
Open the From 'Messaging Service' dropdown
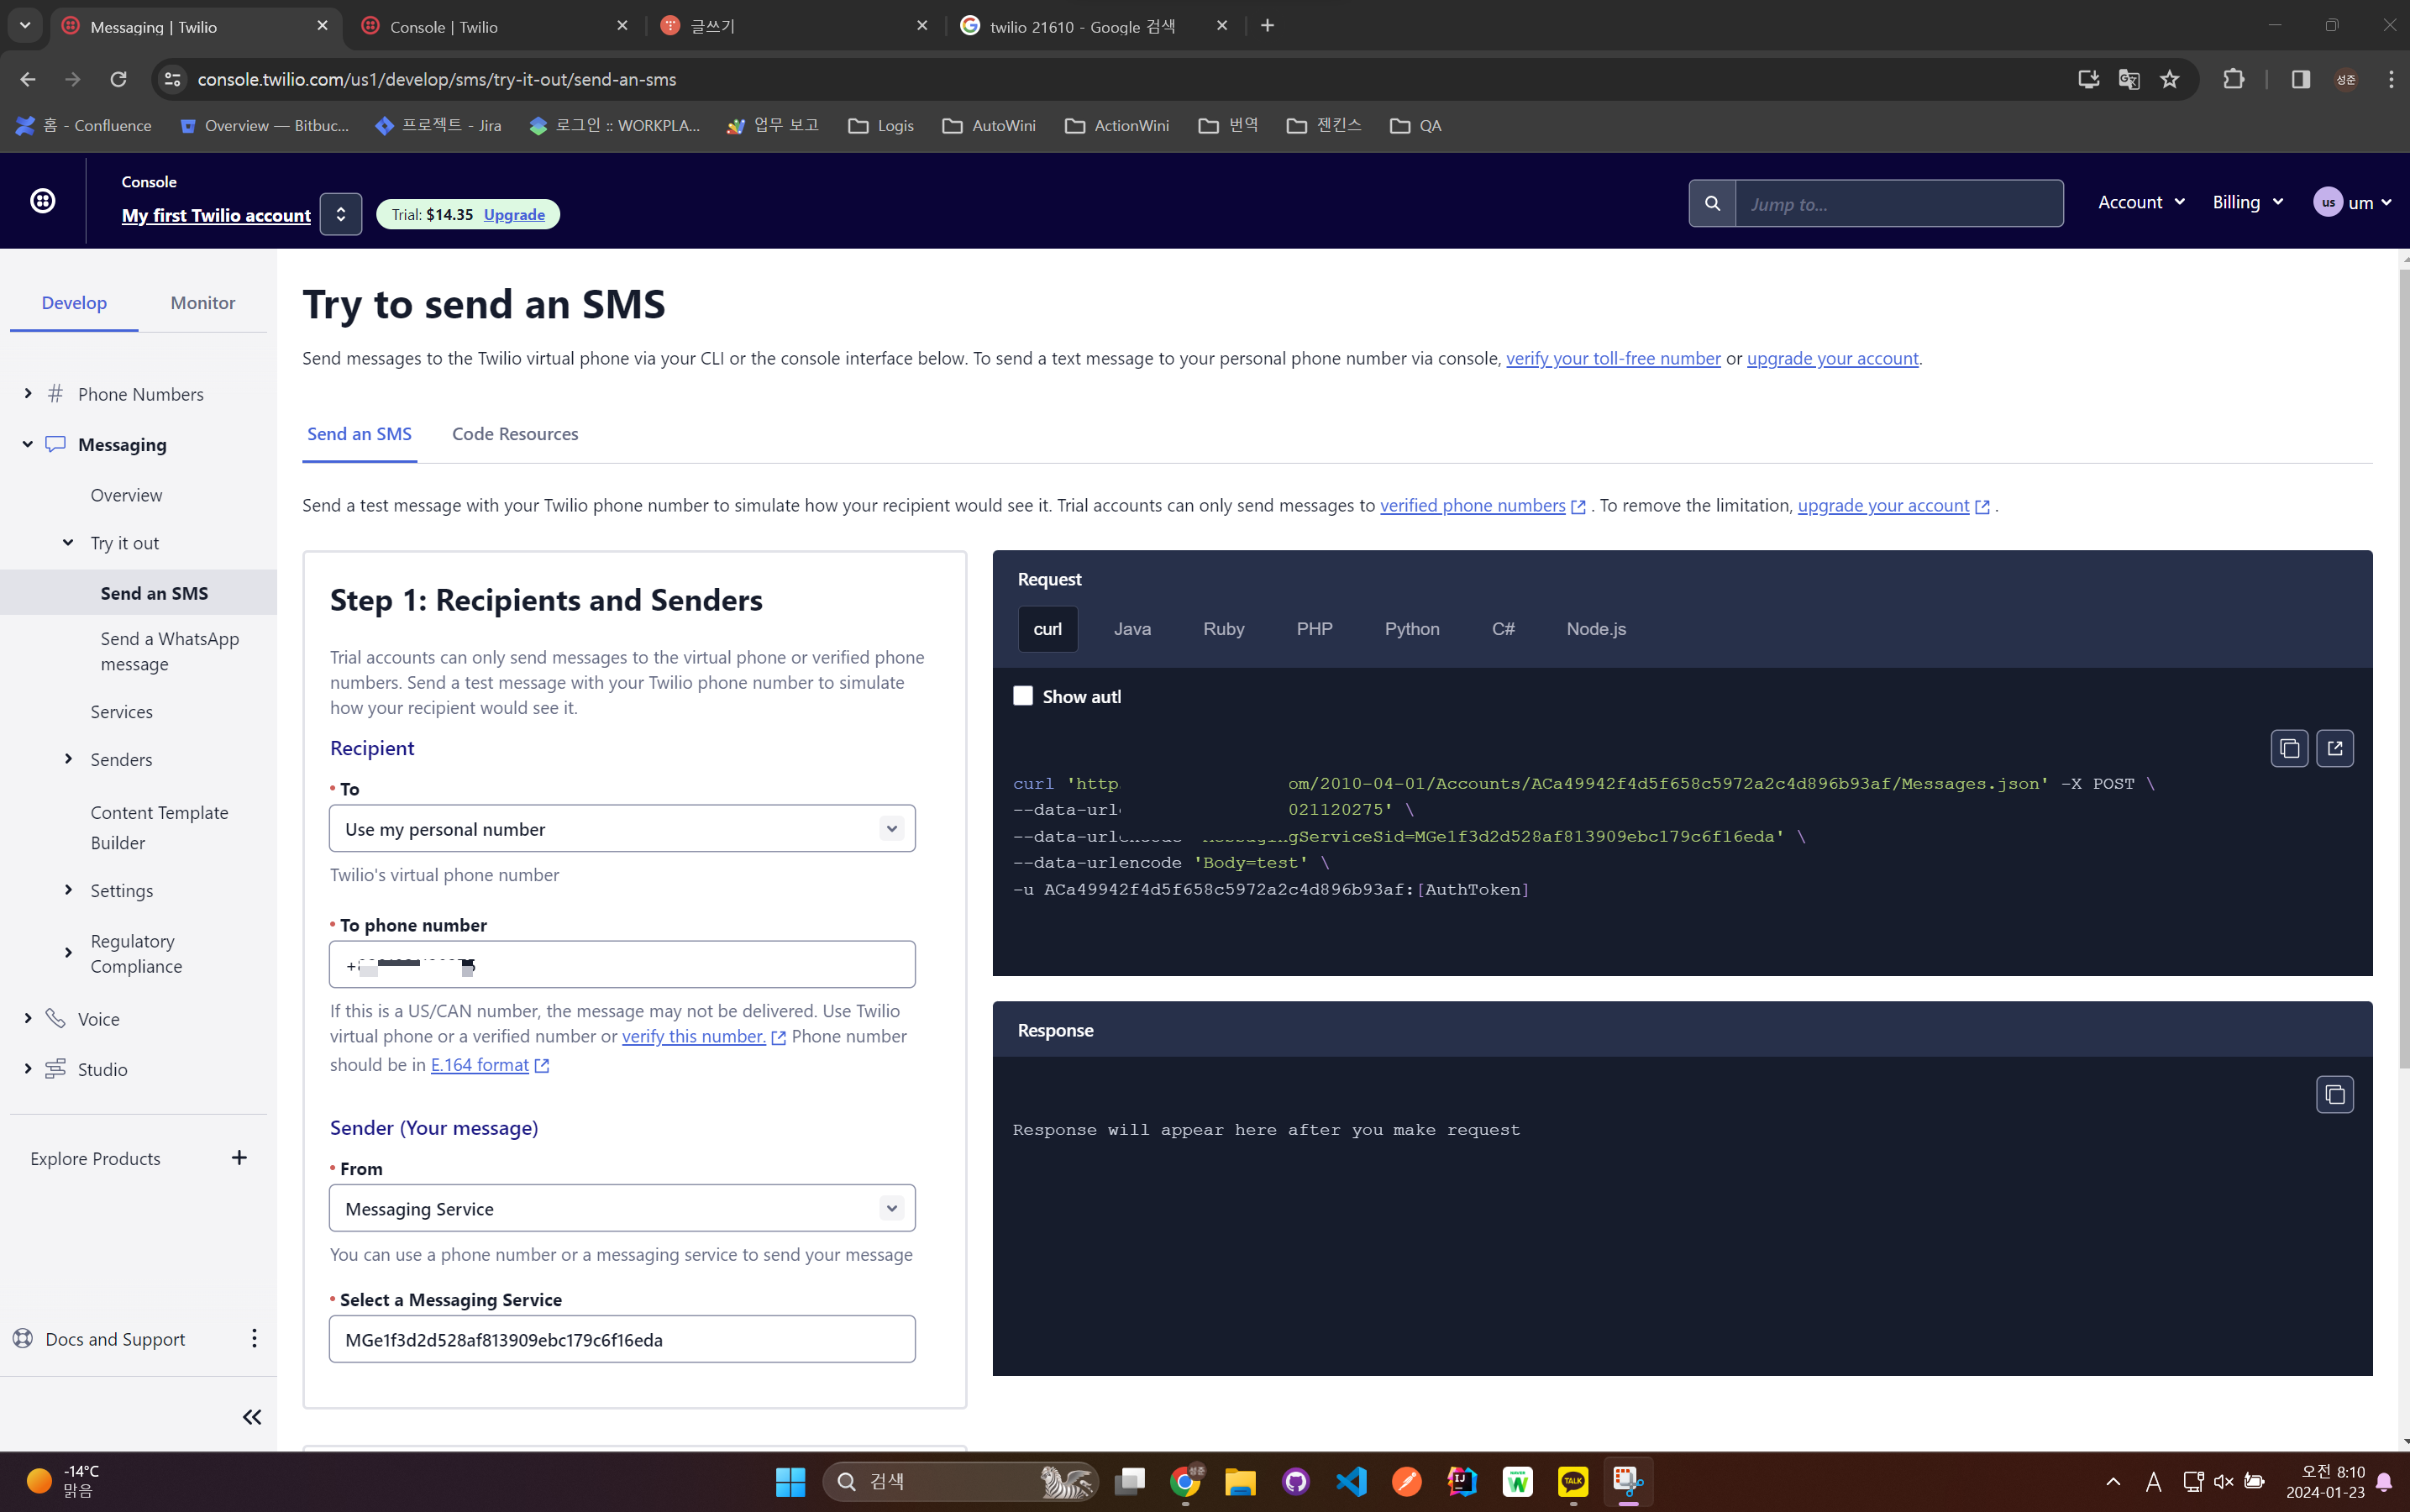point(621,1208)
